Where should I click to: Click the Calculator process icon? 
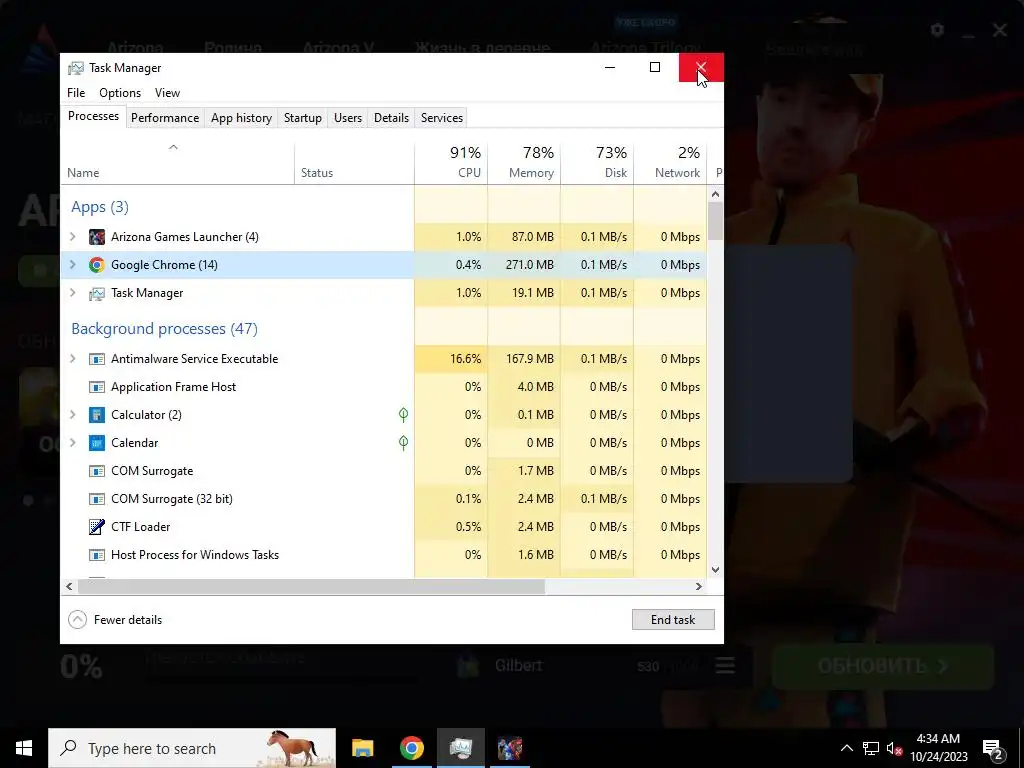(97, 415)
